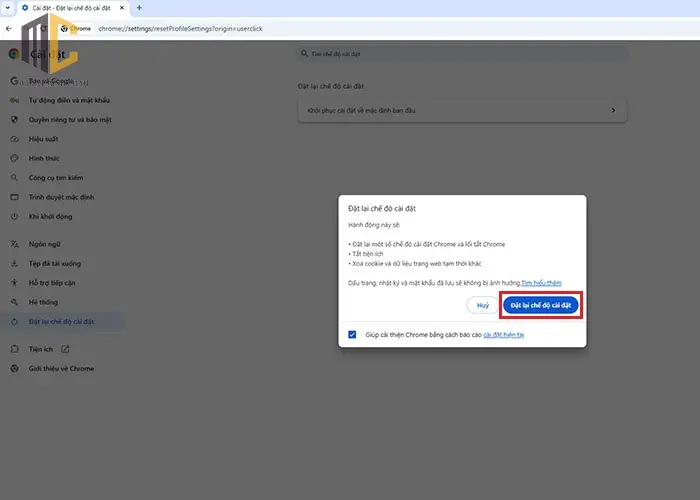Click the search magnifier icon in settings

[x=304, y=54]
